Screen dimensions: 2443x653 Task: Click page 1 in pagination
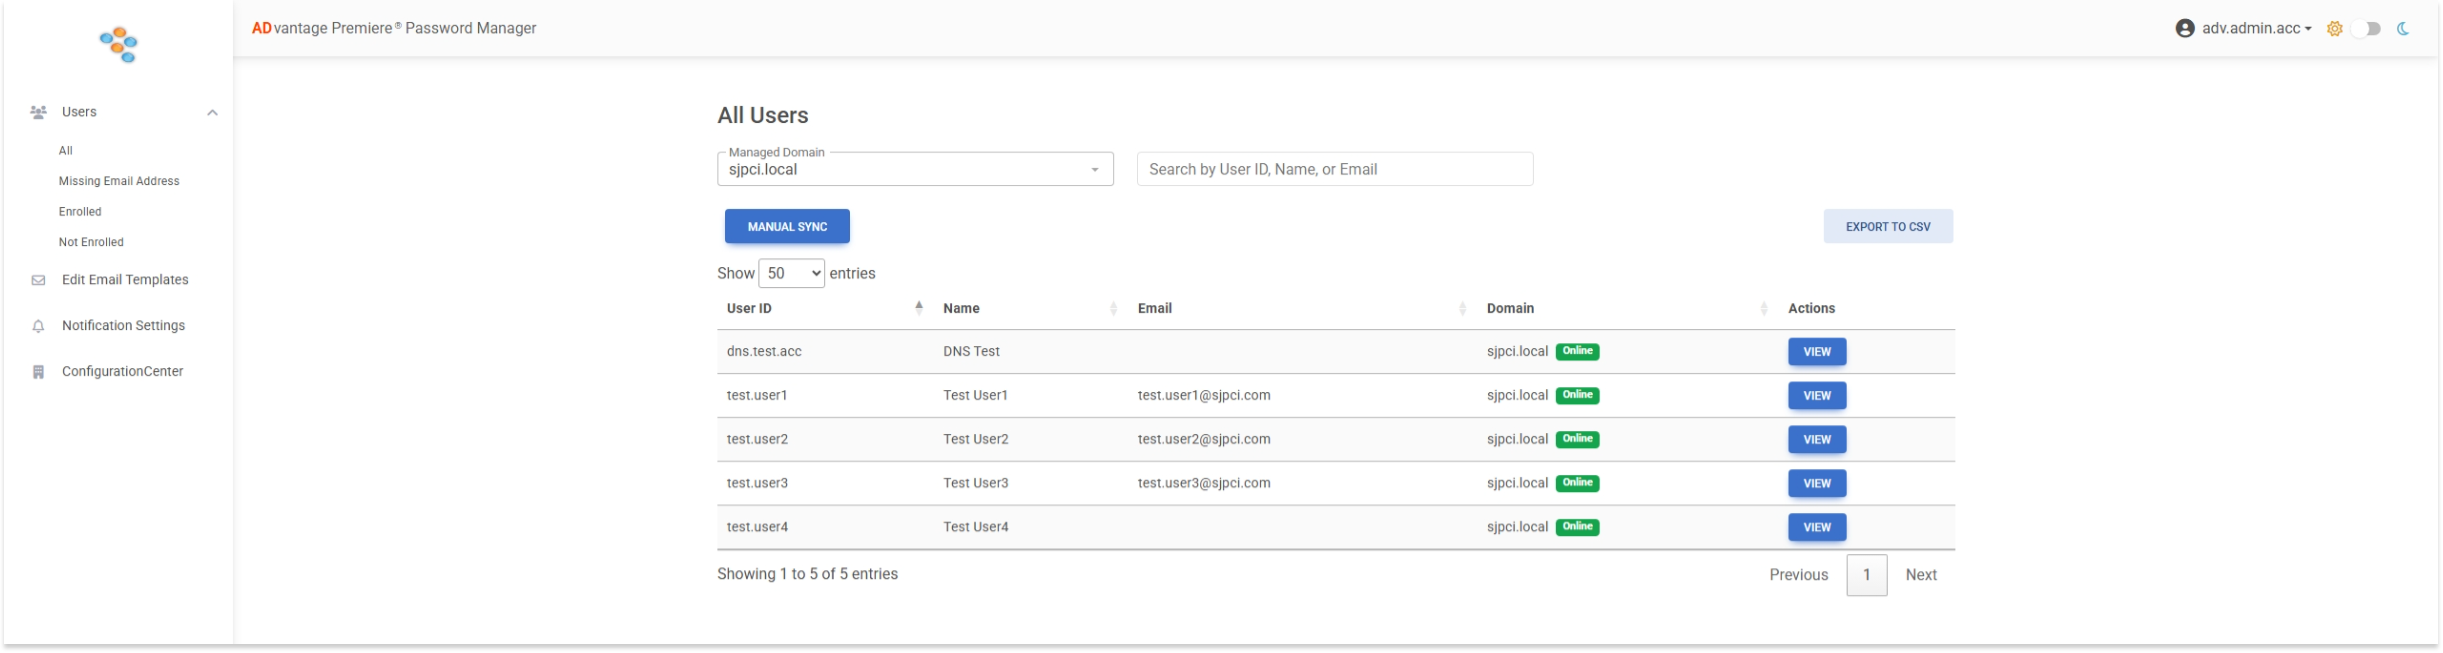point(1866,575)
